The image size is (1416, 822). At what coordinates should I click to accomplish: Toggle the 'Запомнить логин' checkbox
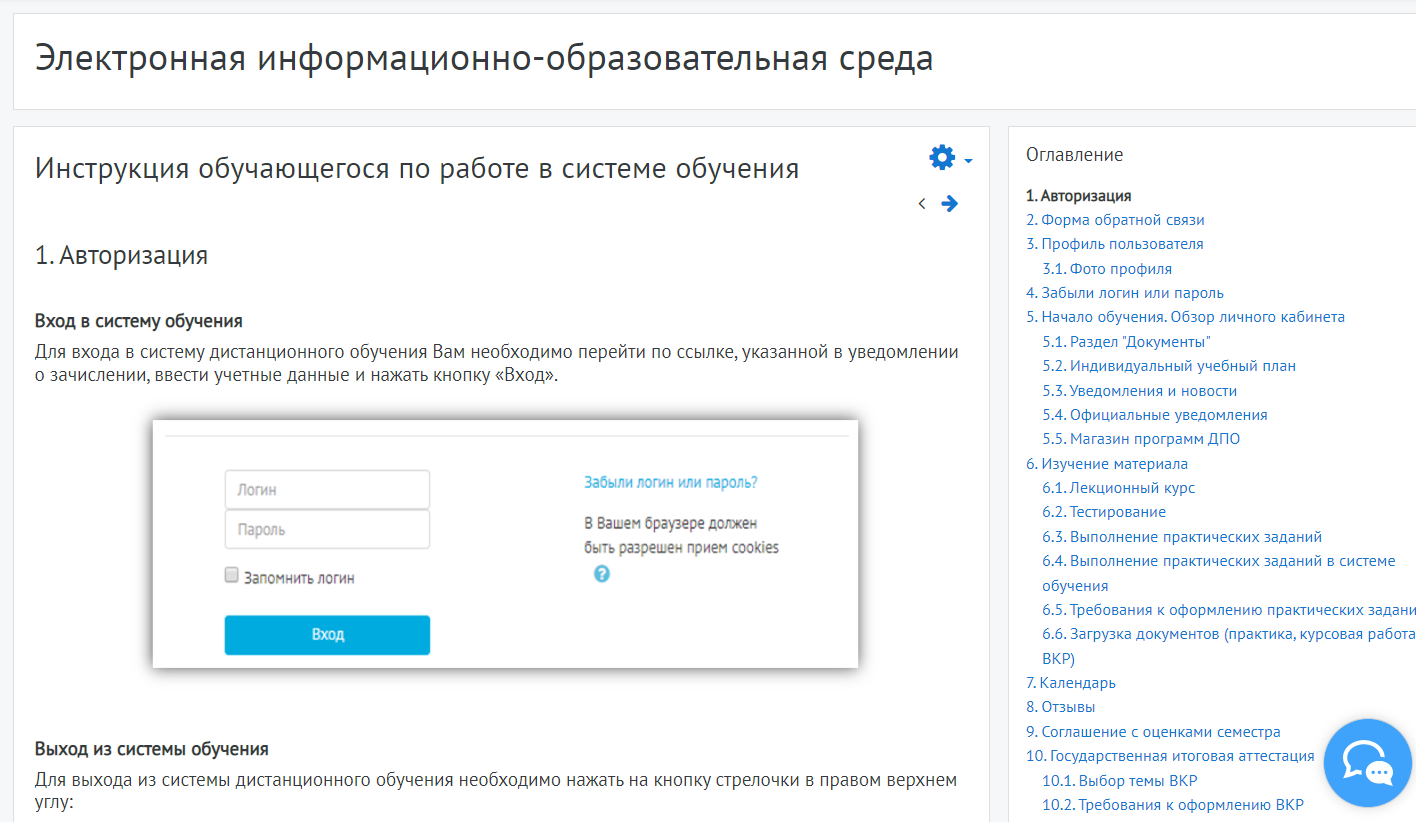tap(232, 575)
